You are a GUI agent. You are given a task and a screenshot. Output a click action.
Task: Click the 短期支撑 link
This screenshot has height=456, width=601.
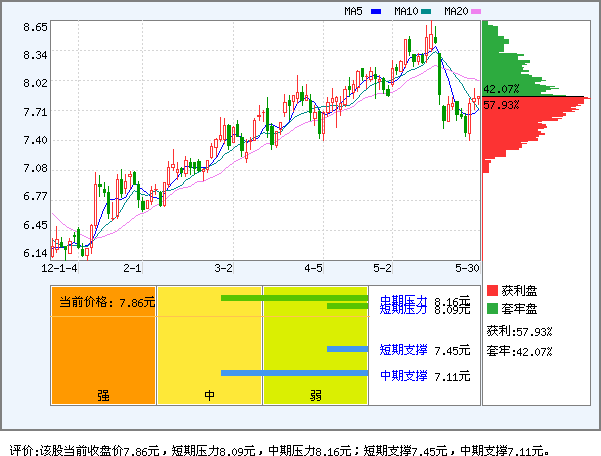(x=403, y=350)
